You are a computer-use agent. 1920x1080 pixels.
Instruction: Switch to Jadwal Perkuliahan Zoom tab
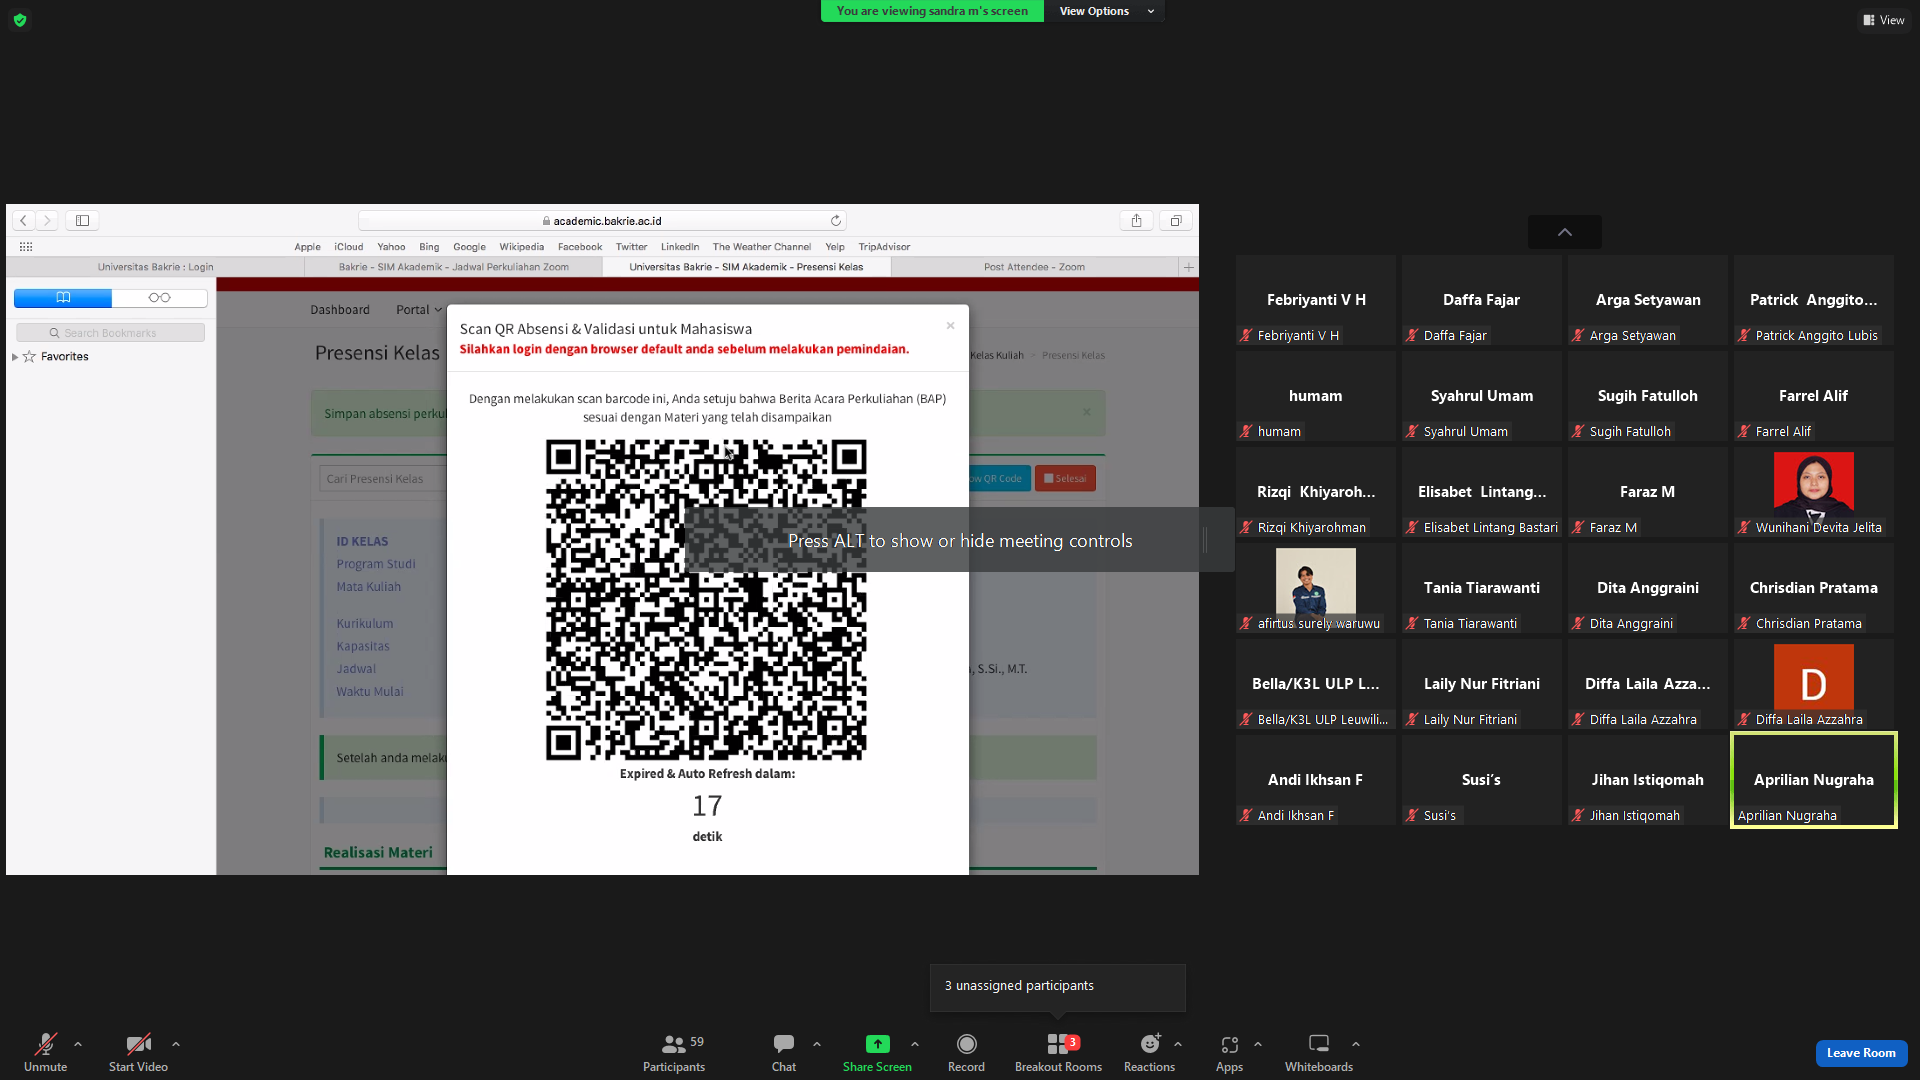(x=453, y=267)
